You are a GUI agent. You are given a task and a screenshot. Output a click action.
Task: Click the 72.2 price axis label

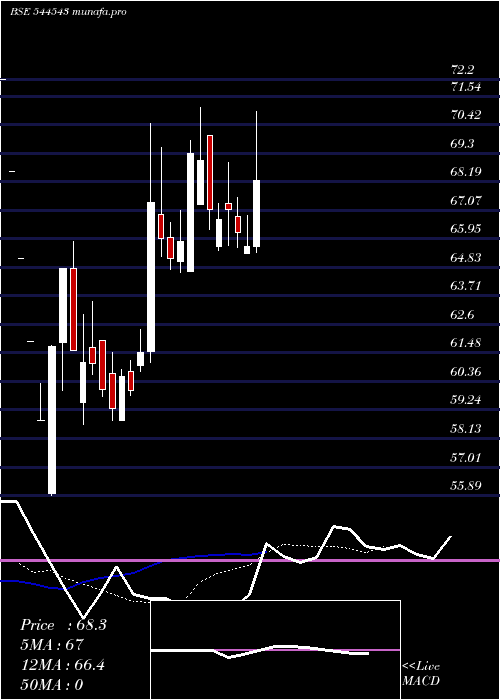click(x=462, y=70)
